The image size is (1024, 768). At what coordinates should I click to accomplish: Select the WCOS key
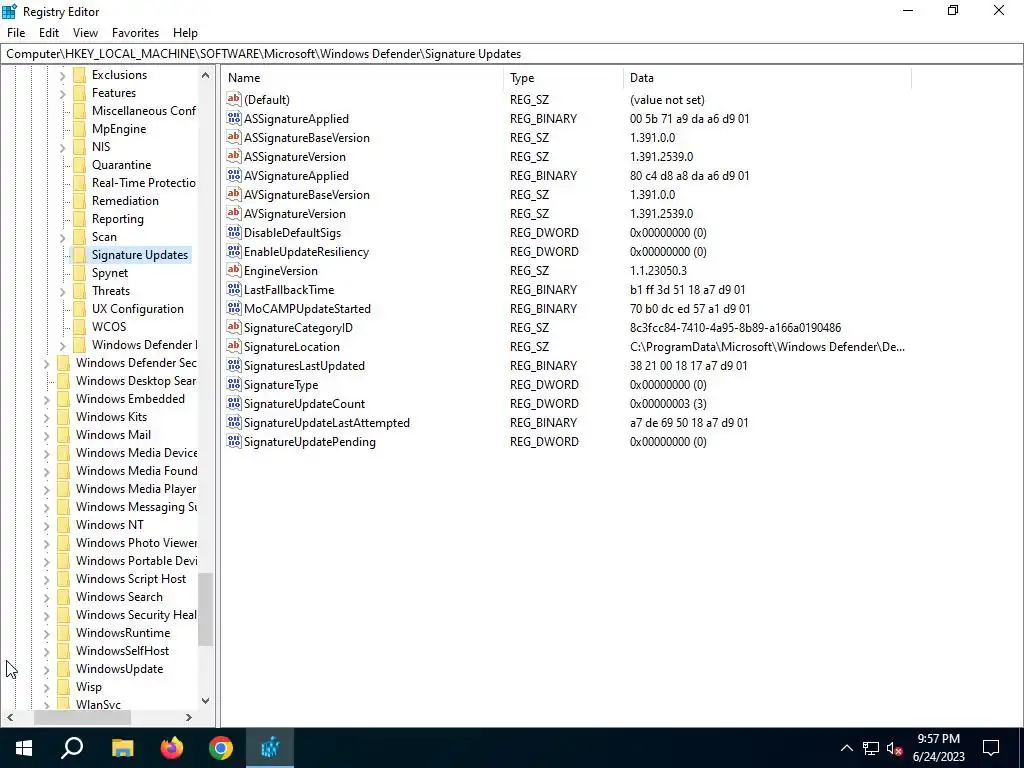pos(109,327)
